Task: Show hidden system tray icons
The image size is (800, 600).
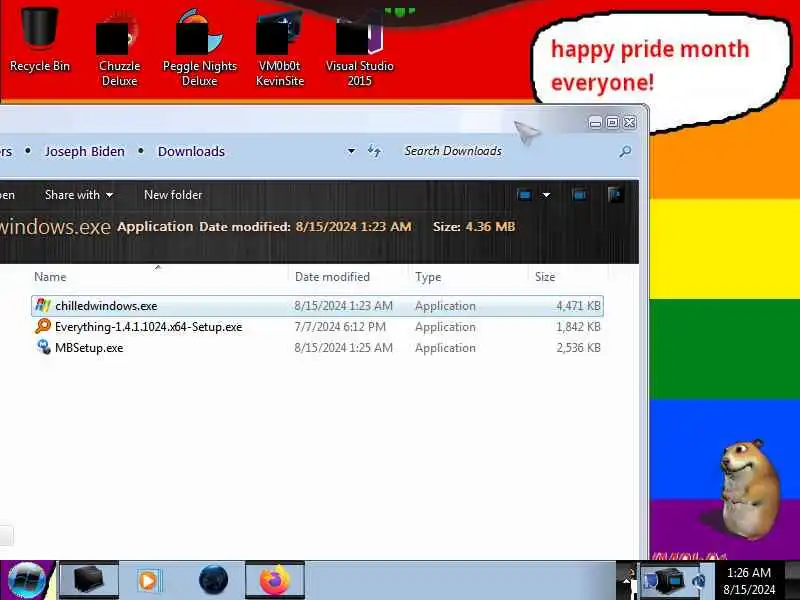Action: pos(627,581)
